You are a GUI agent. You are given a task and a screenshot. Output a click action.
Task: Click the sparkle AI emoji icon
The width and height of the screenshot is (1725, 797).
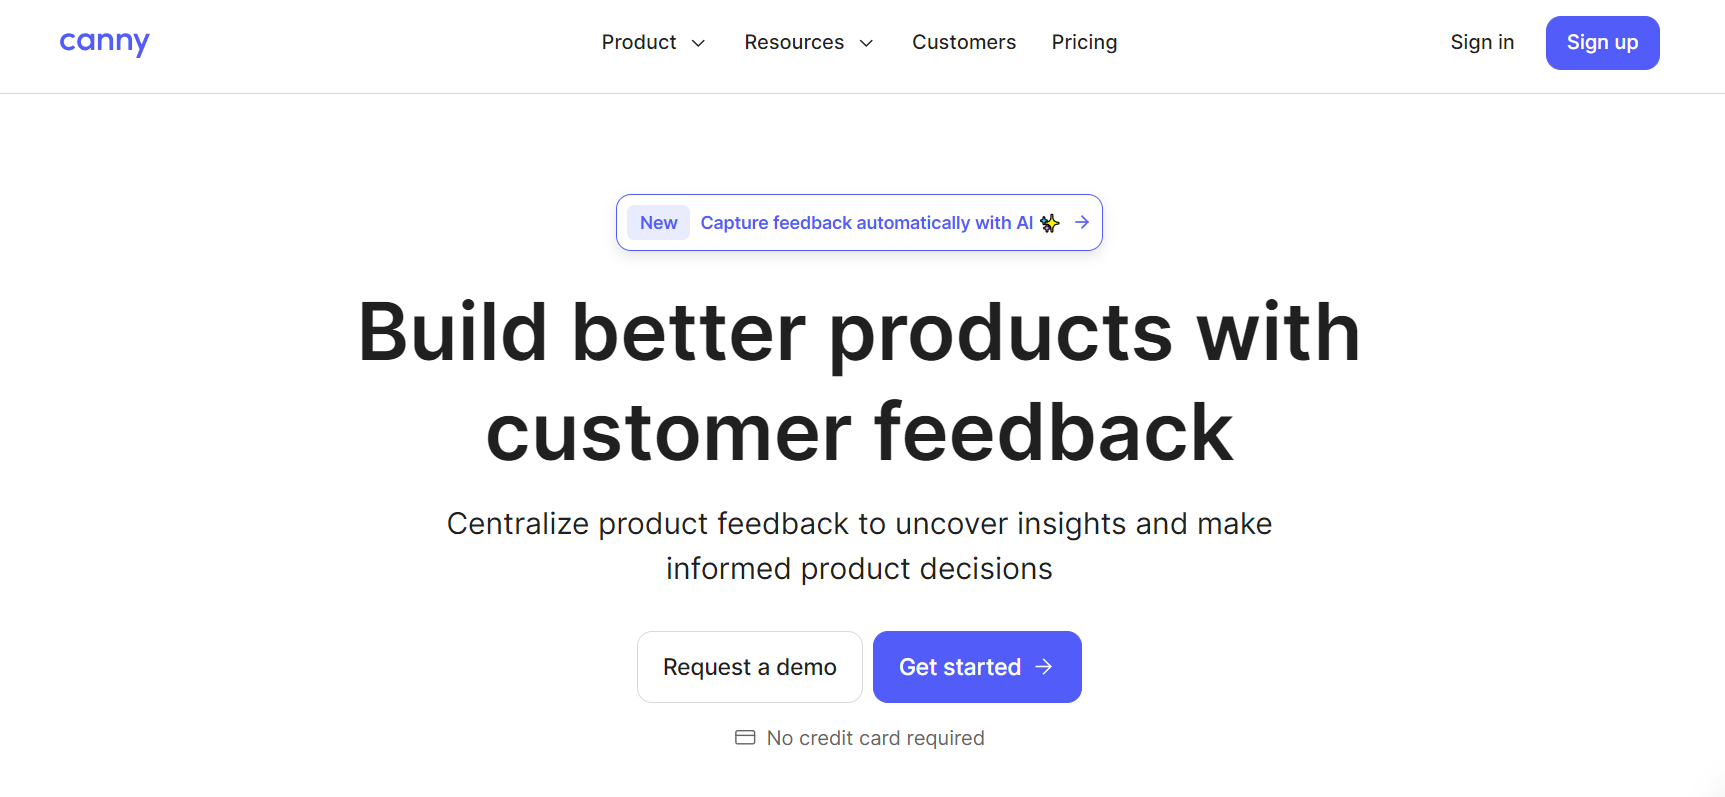[x=1049, y=223]
